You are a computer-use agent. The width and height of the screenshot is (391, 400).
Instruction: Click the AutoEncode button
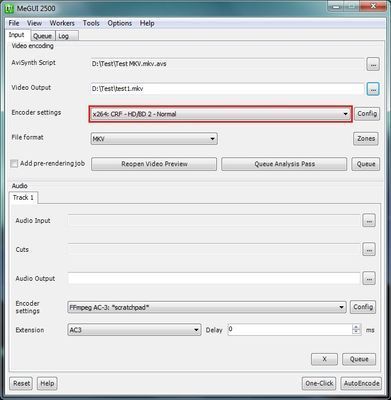point(361,383)
